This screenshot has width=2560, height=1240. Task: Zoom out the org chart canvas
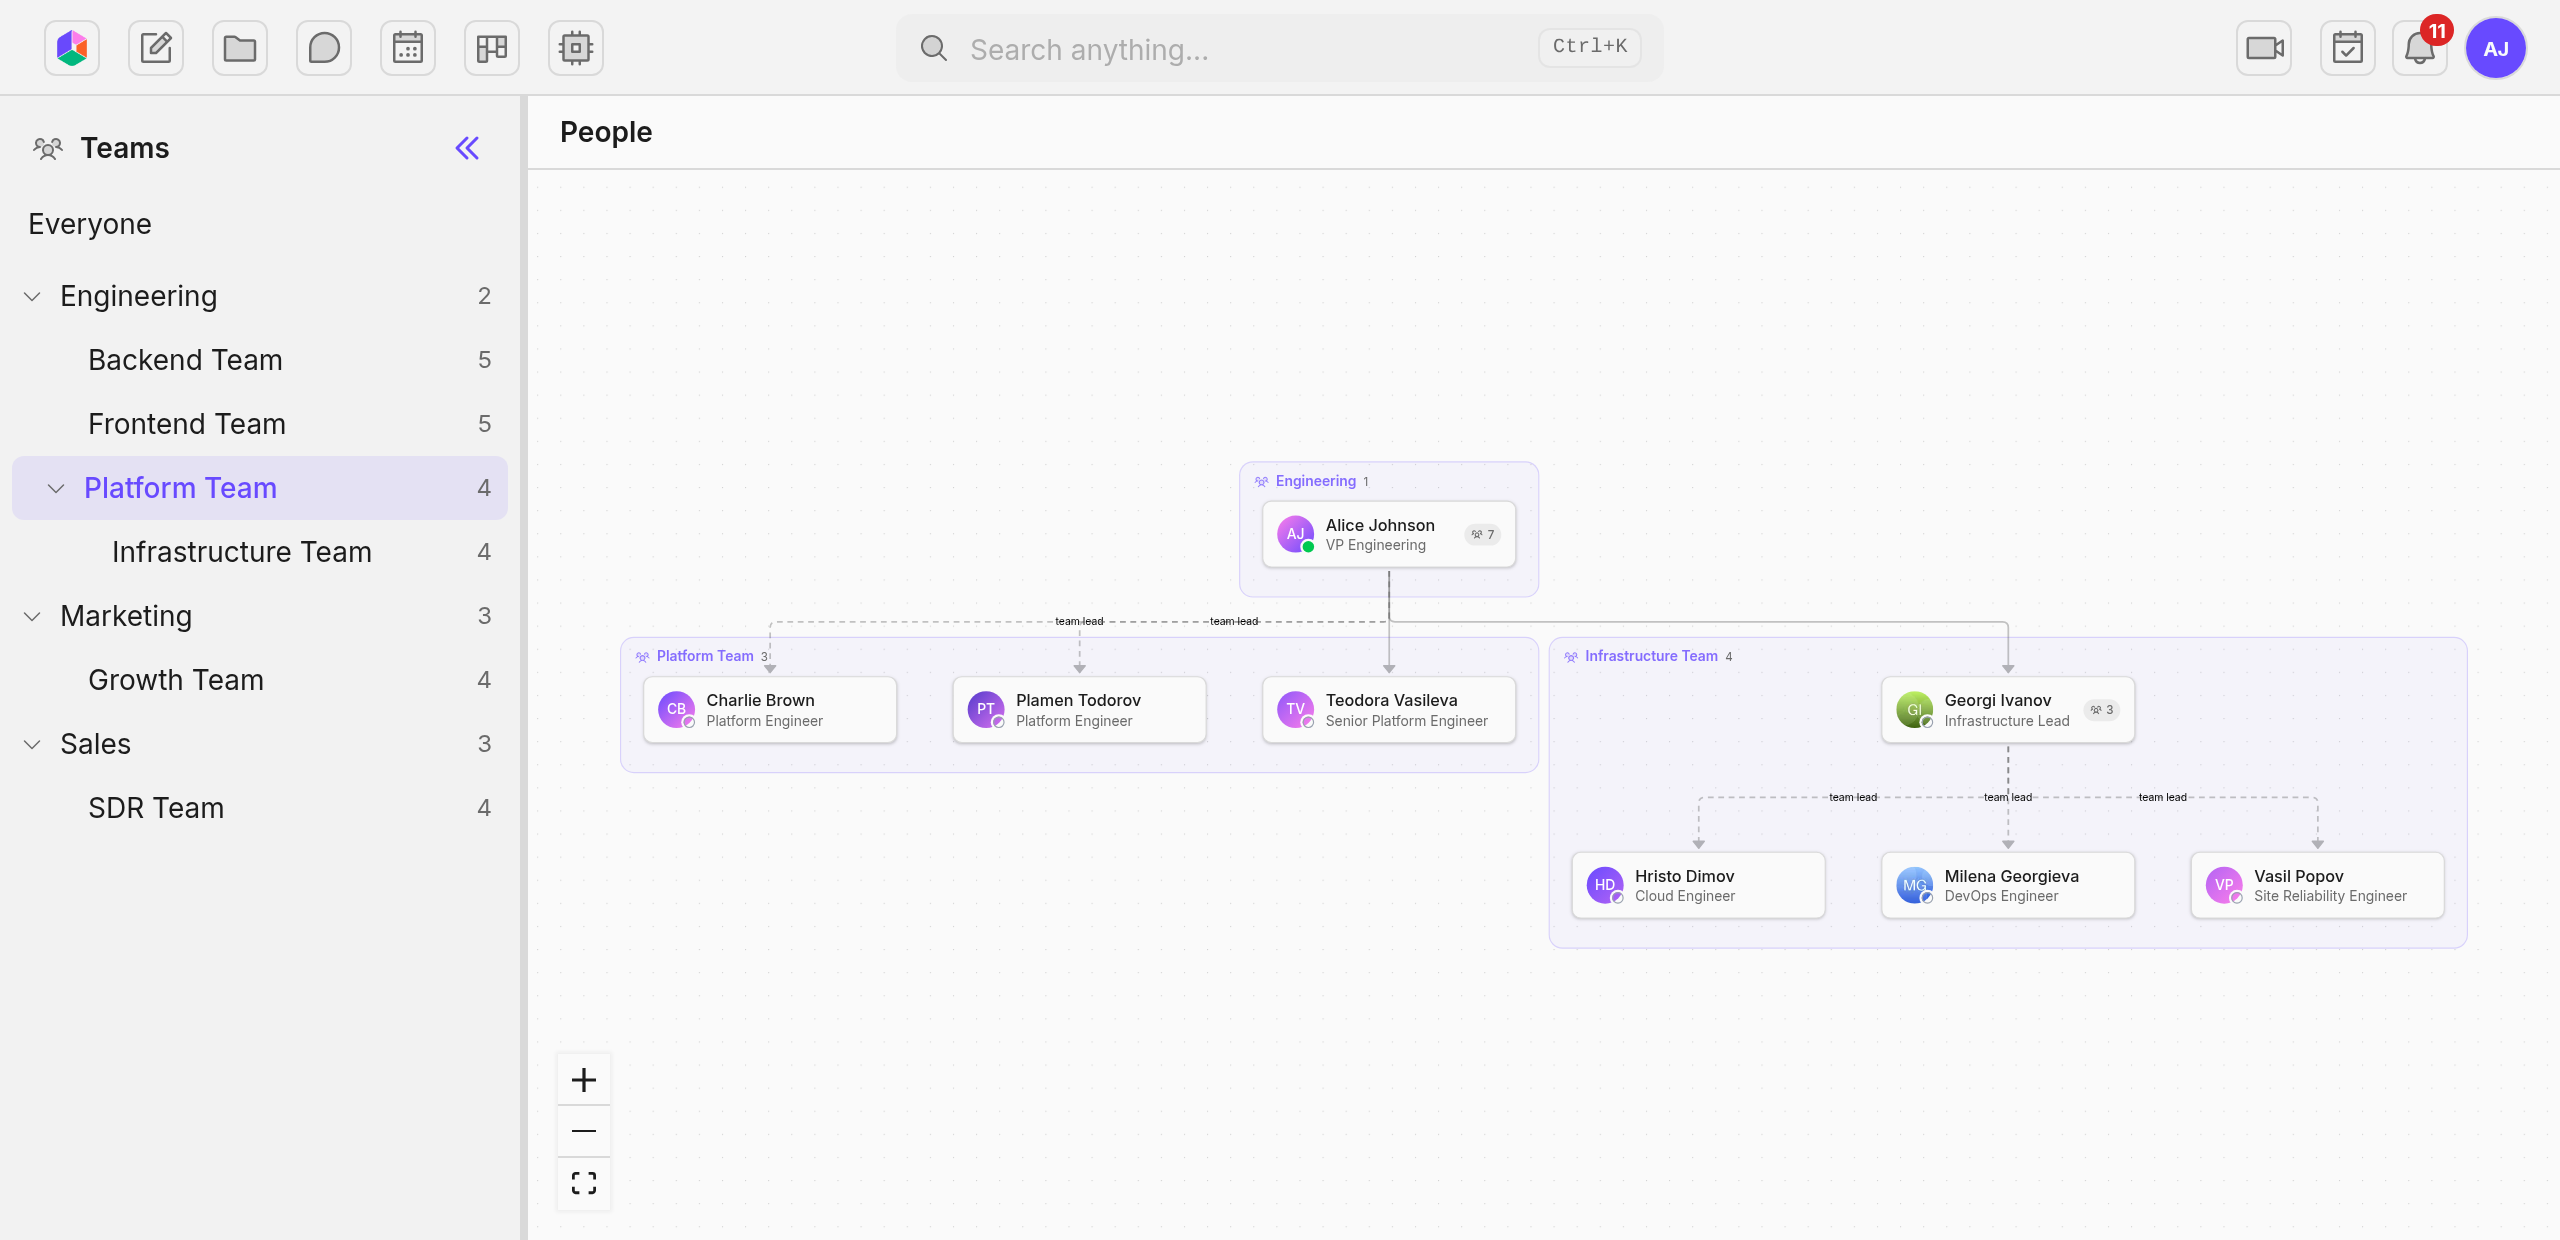[584, 1131]
